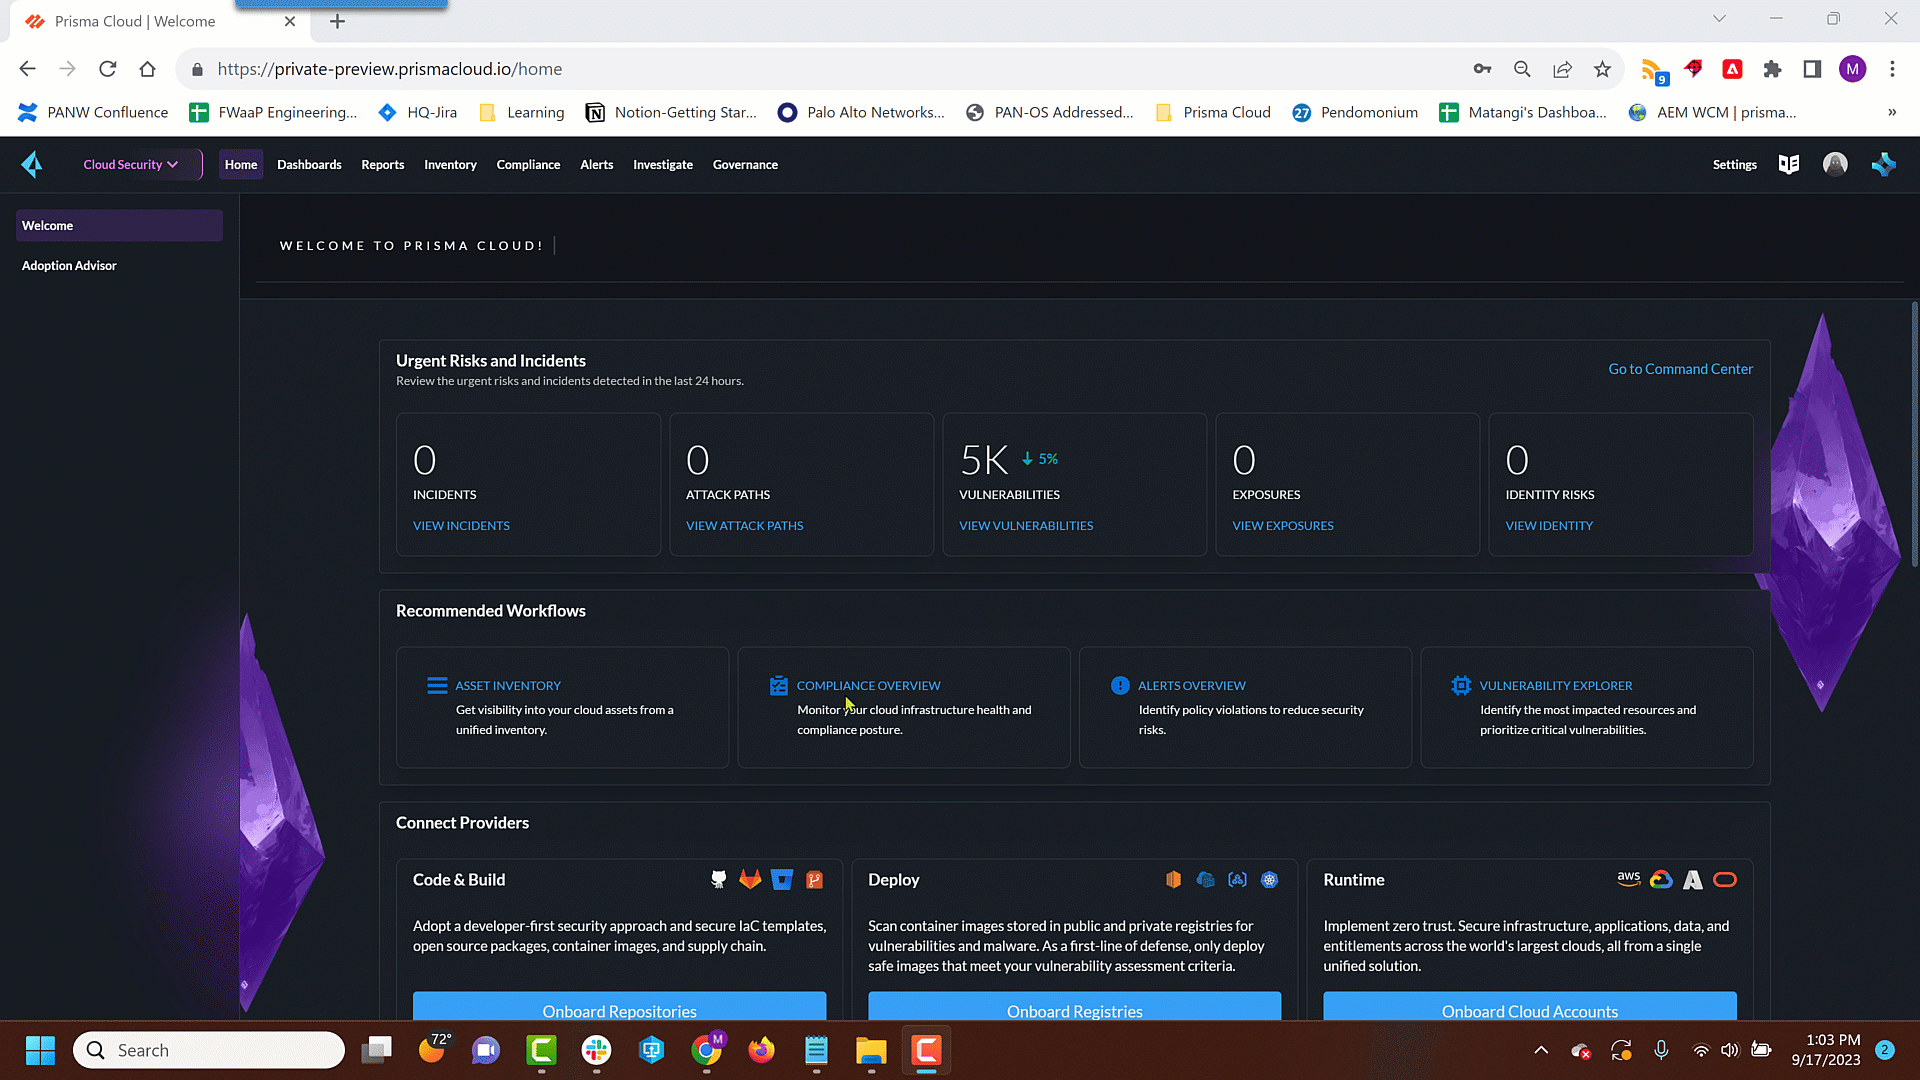Viewport: 1920px width, 1080px height.
Task: Expand the Chrome tab search chevron
Action: pyautogui.click(x=1719, y=19)
